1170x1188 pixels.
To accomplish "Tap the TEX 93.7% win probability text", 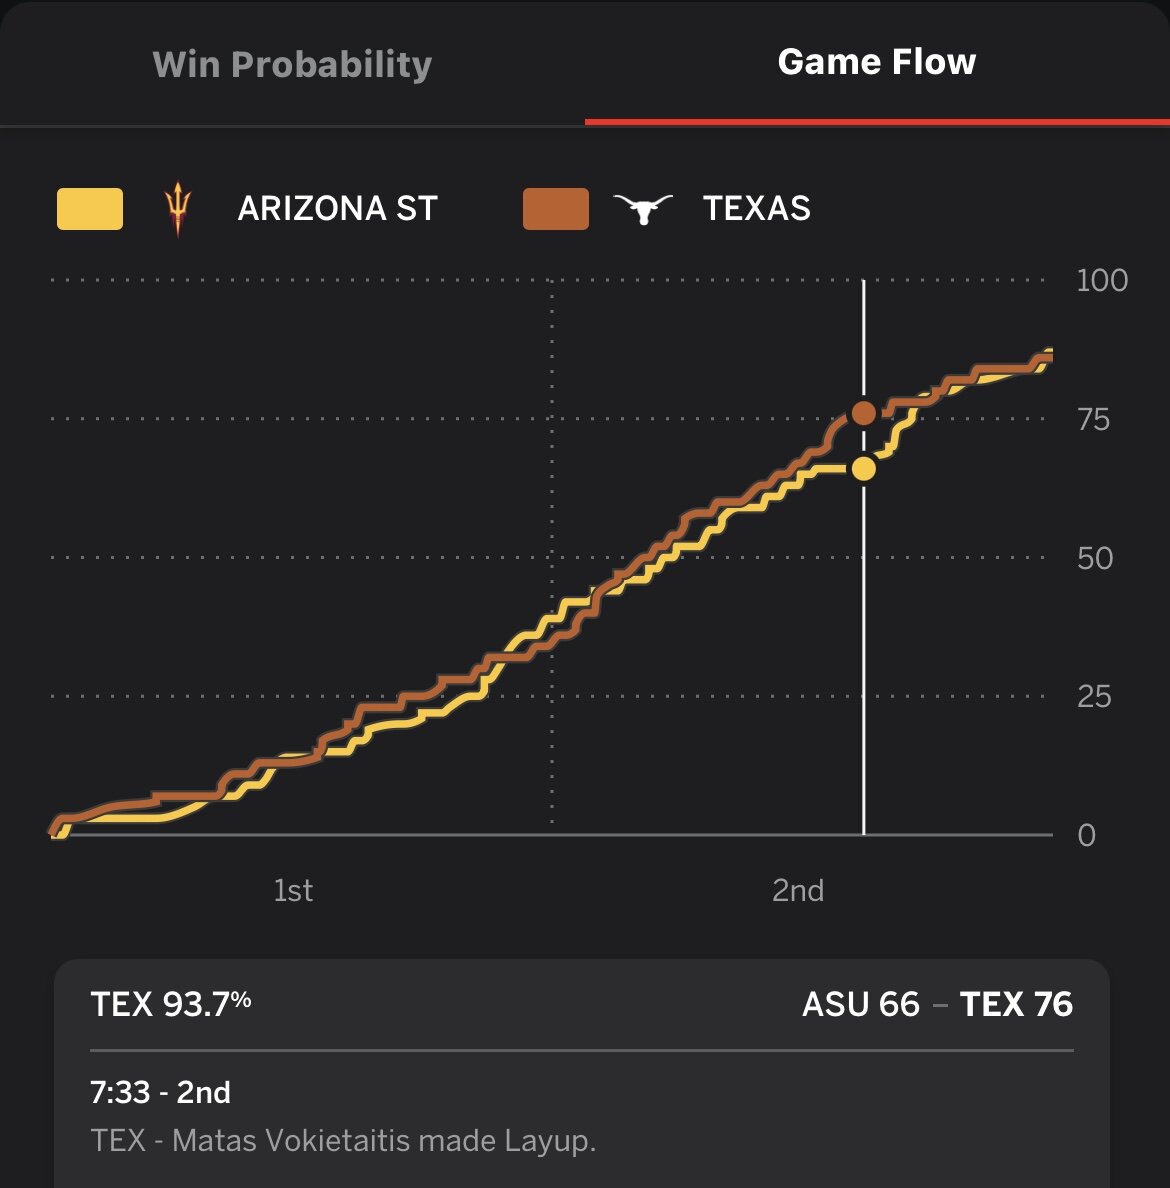I will [x=170, y=1004].
